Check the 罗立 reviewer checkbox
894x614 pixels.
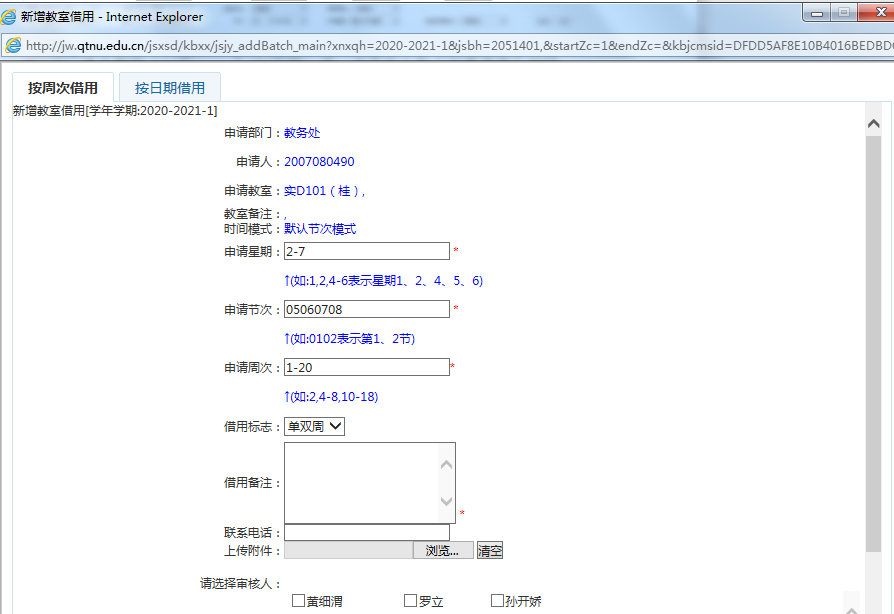409,600
